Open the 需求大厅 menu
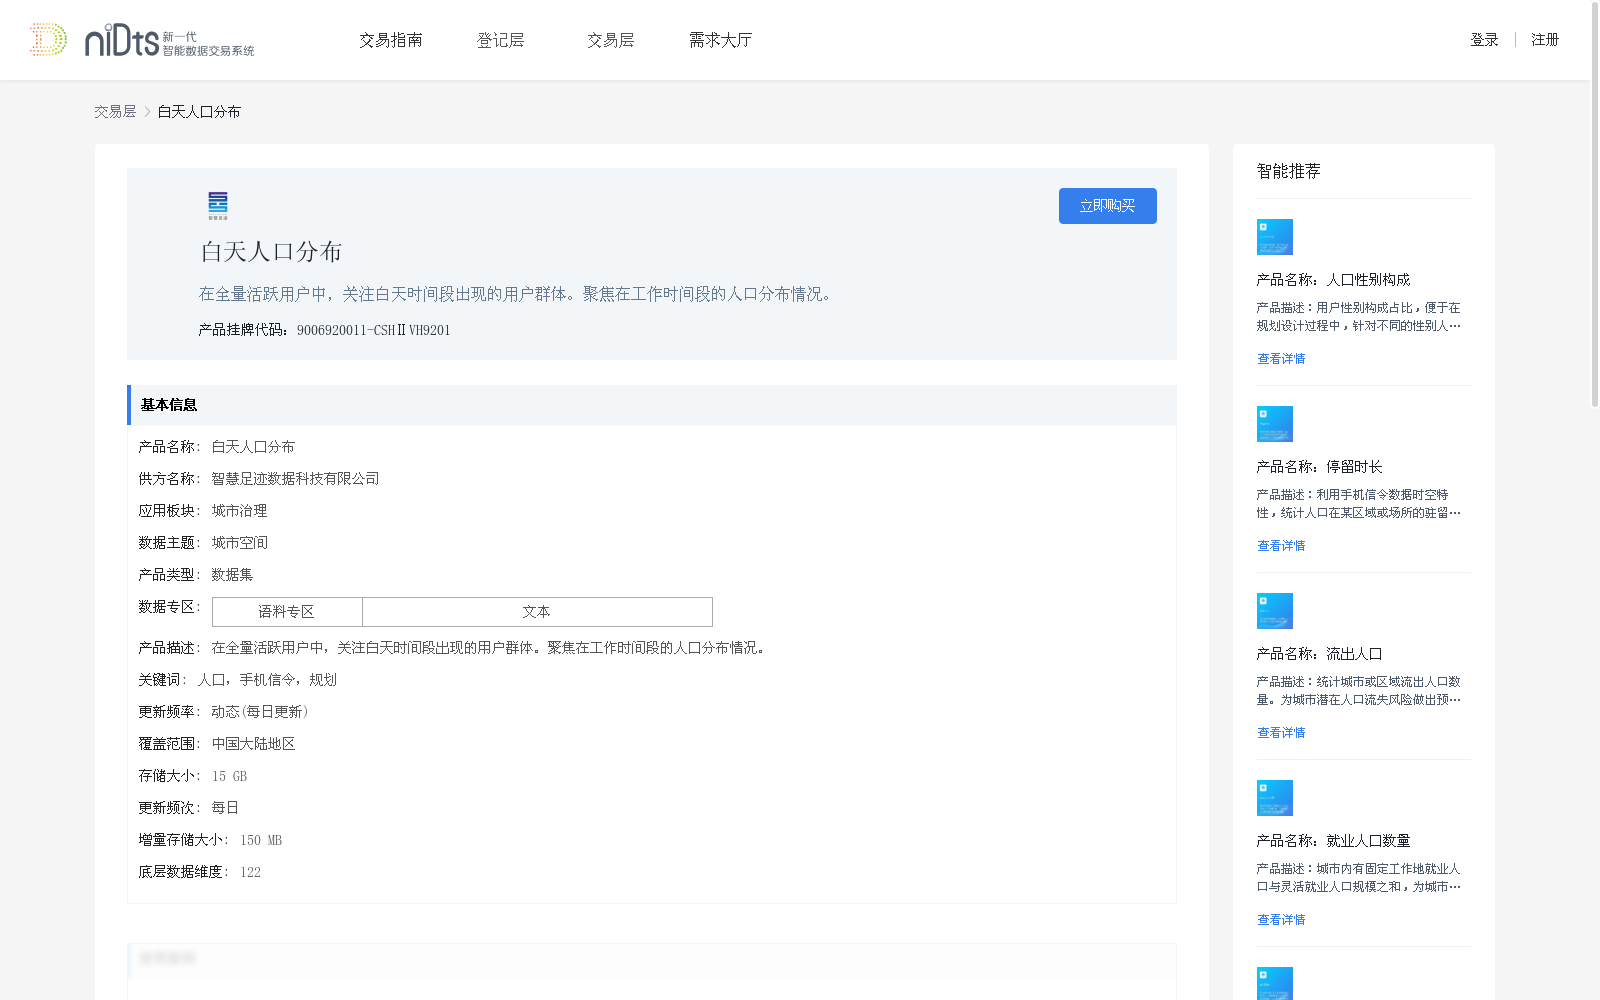Viewport: 1600px width, 1000px height. (720, 40)
